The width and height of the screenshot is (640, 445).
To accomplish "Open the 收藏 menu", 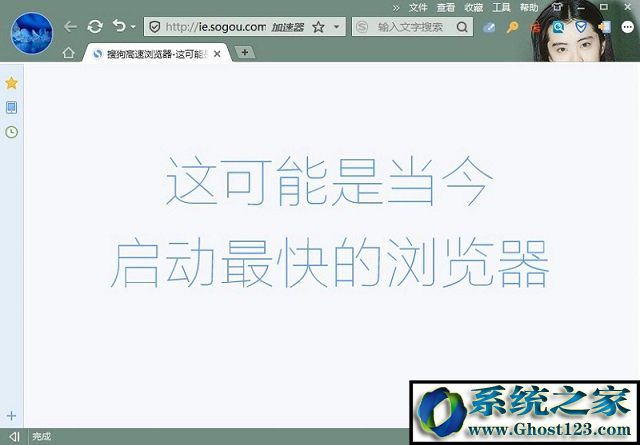I will [473, 7].
